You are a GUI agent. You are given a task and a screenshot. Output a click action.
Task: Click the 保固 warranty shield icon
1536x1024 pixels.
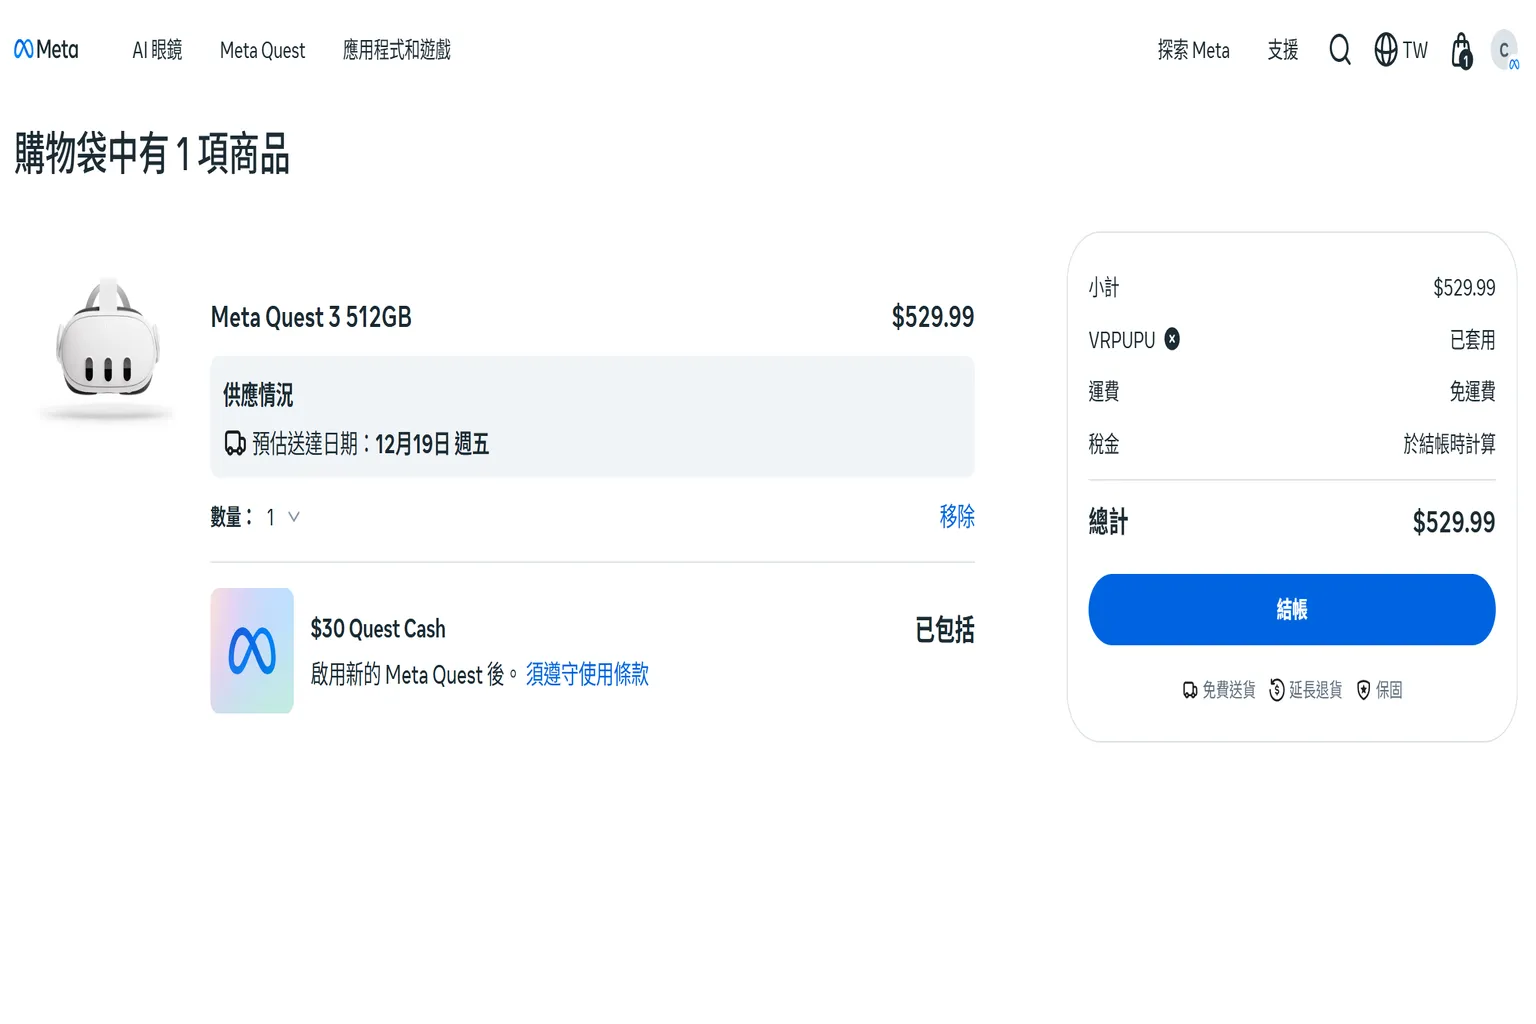tap(1364, 689)
